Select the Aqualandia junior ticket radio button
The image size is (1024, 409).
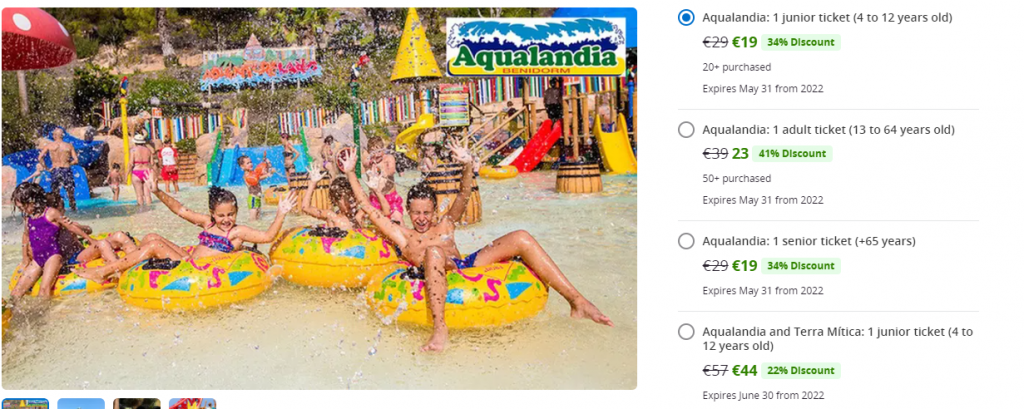click(686, 18)
